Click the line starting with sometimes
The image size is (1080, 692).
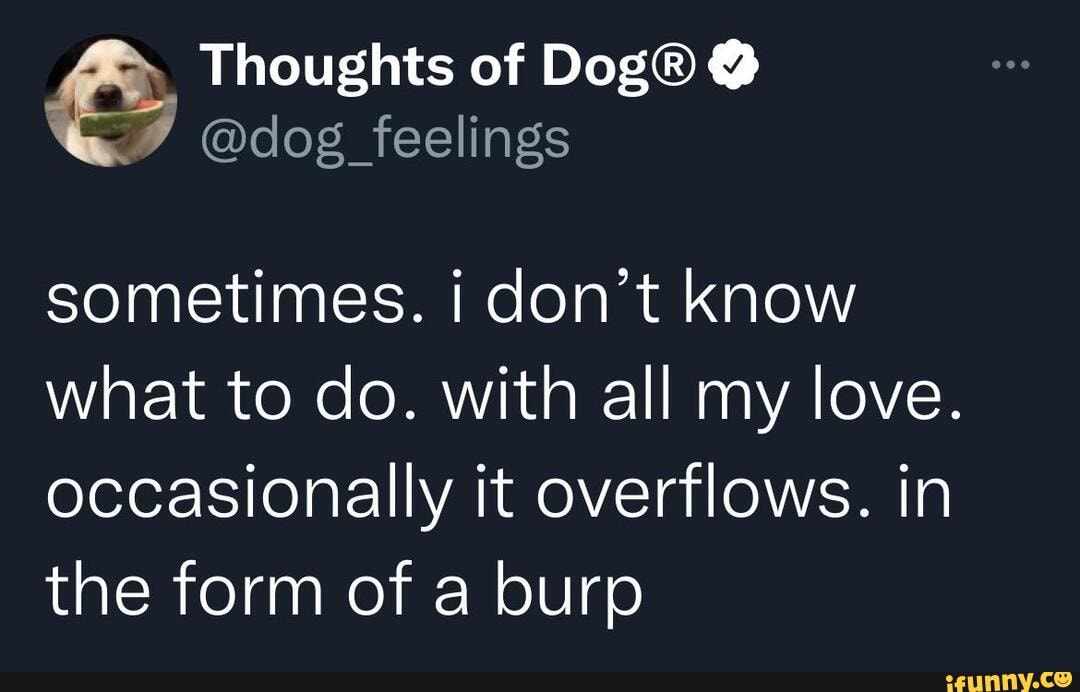(x=450, y=297)
